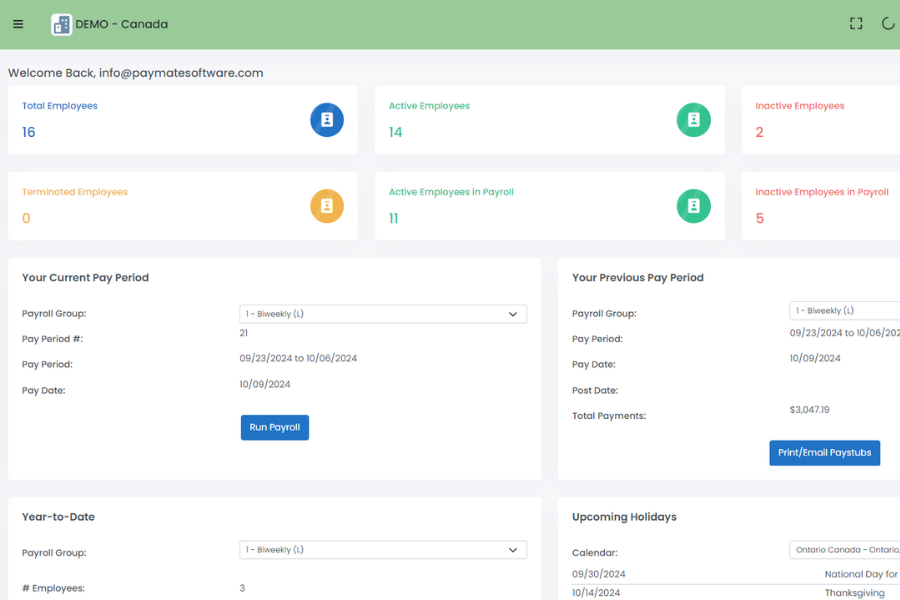Open the Inactive Employees card
This screenshot has height=600, width=900.
(820, 120)
